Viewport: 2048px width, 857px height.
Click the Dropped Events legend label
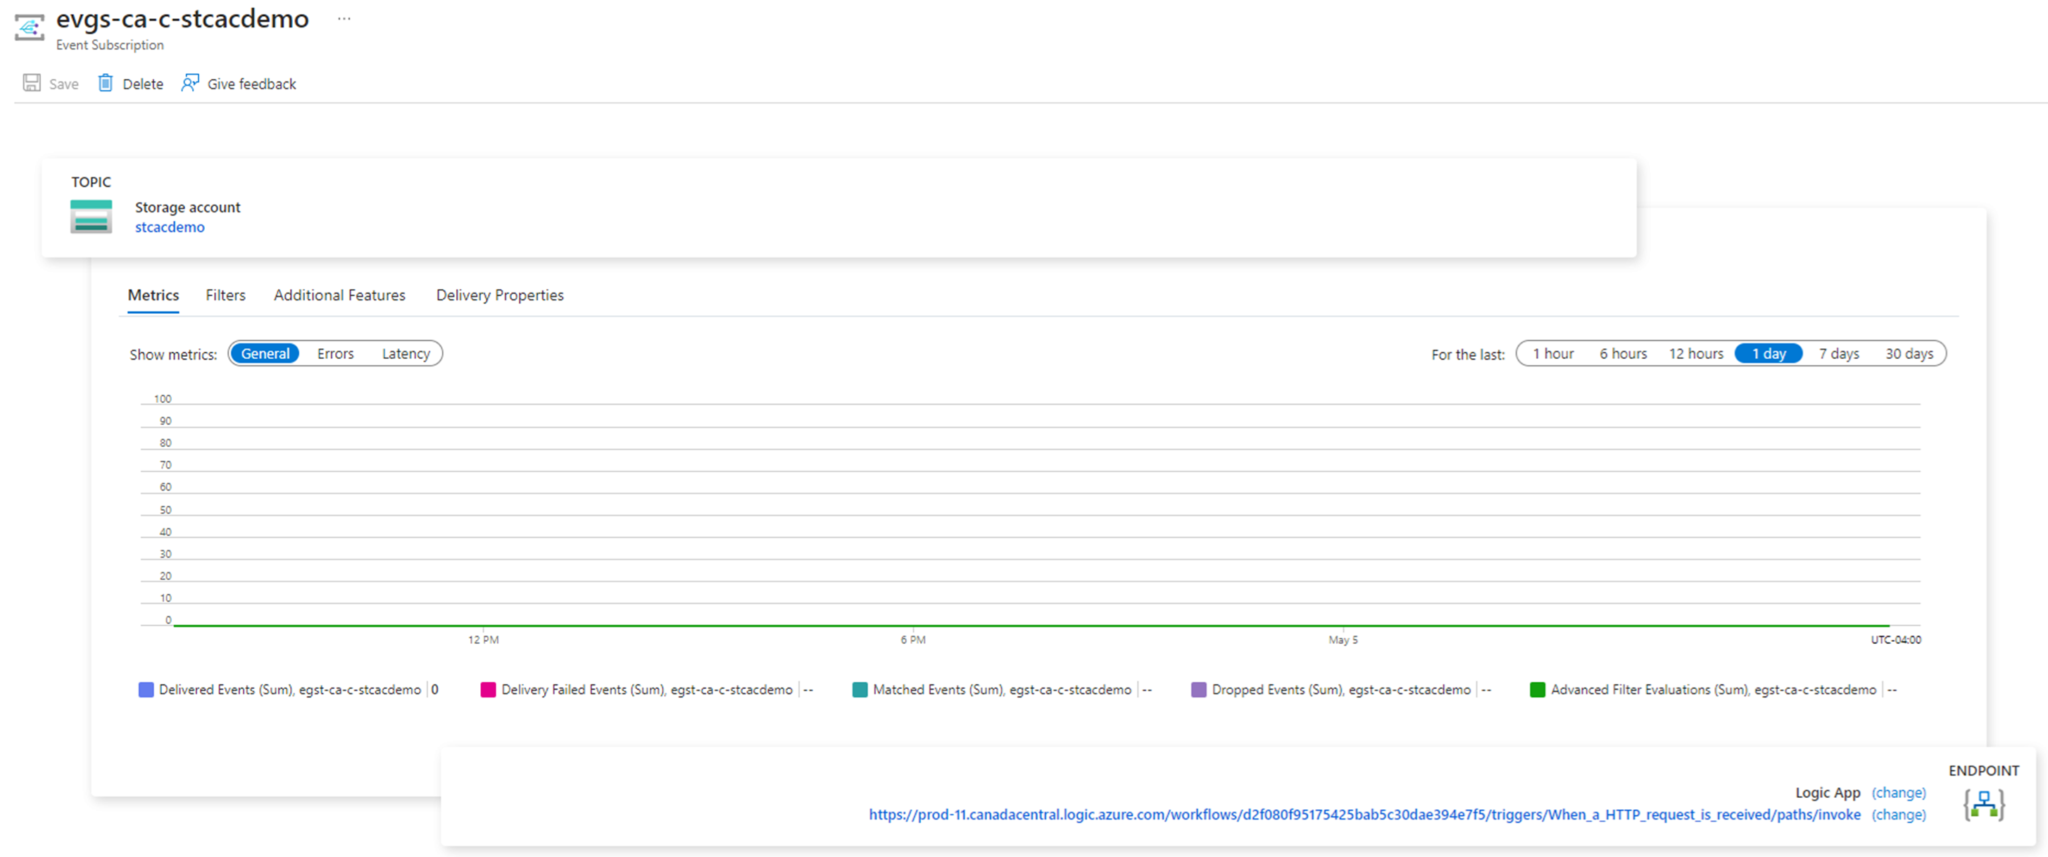[1341, 690]
